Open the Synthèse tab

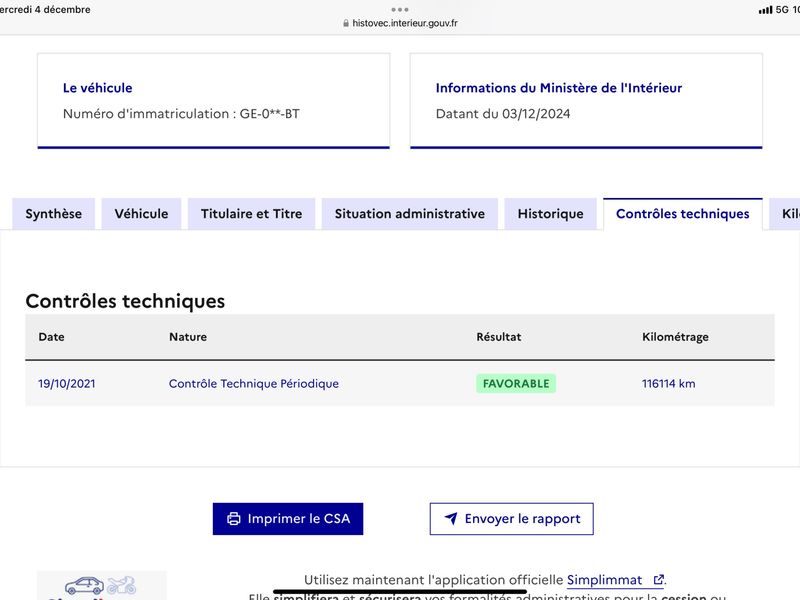[x=54, y=214]
